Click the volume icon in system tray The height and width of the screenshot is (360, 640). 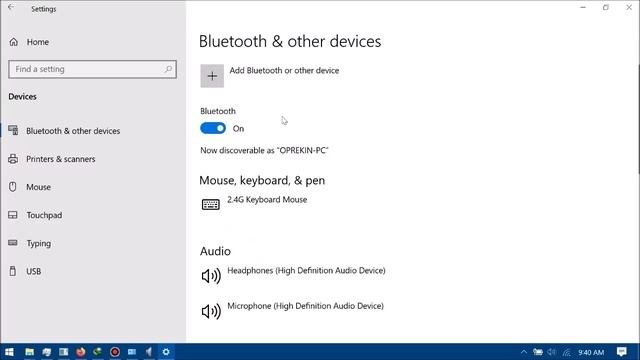(552, 352)
